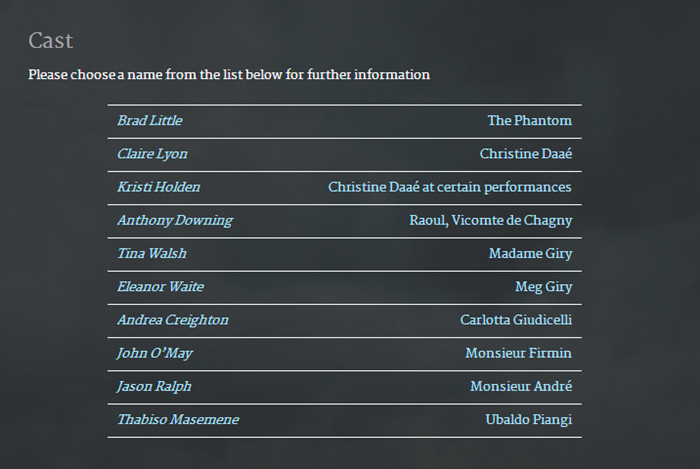Click the Meg Giry role text
This screenshot has height=469, width=700.
coord(543,287)
